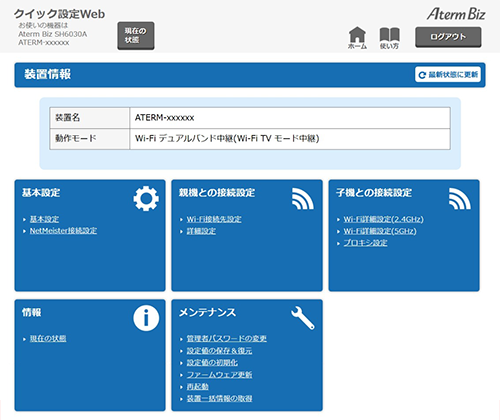Click the info icon in 情報 panel

(x=146, y=318)
